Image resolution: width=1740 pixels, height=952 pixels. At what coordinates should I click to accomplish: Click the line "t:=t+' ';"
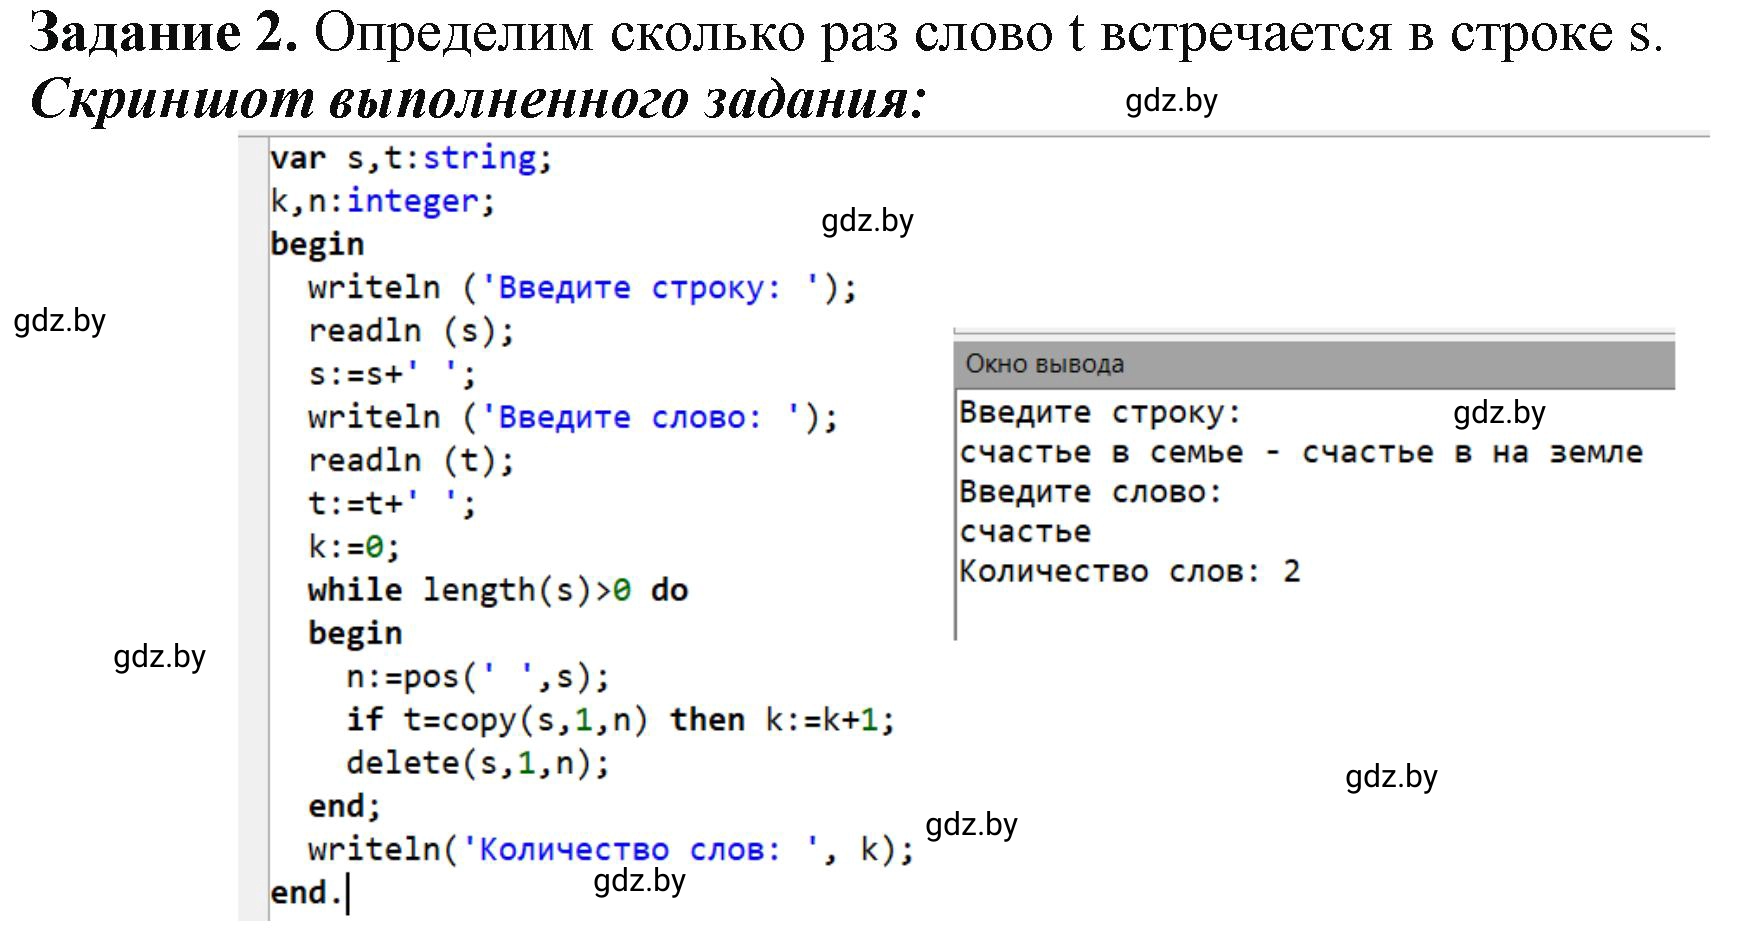tap(392, 503)
